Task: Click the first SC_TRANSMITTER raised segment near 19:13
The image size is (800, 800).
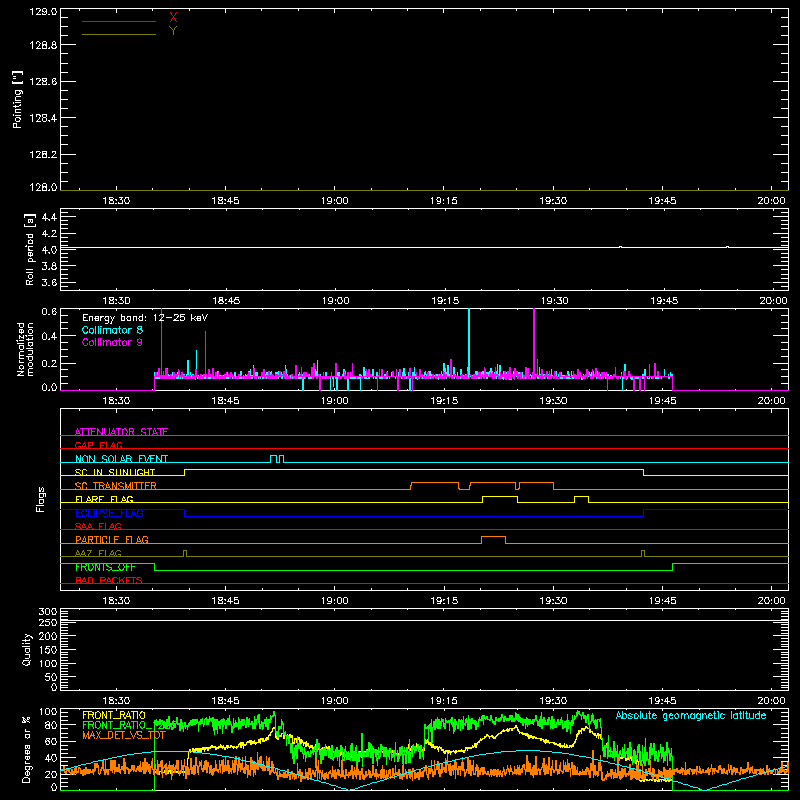Action: tap(435, 485)
